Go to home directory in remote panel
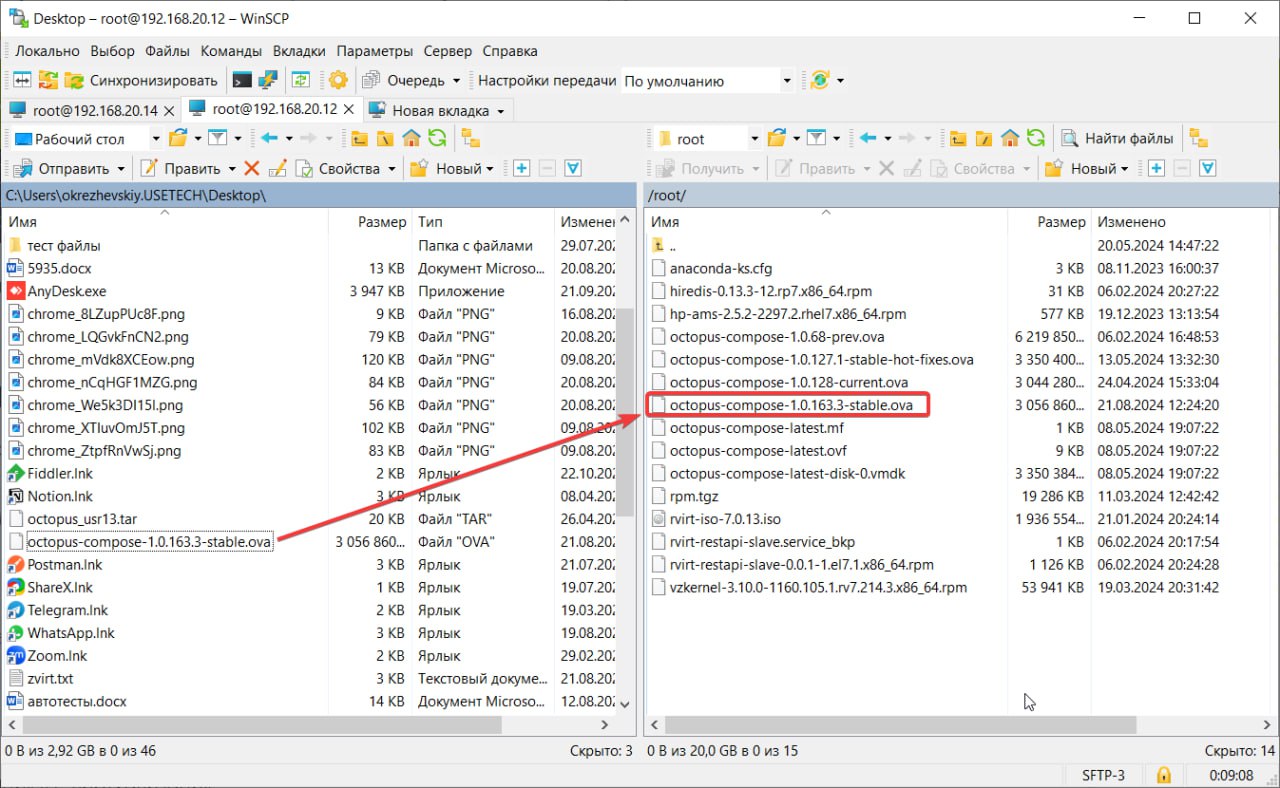Image resolution: width=1280 pixels, height=788 pixels. 1010,138
